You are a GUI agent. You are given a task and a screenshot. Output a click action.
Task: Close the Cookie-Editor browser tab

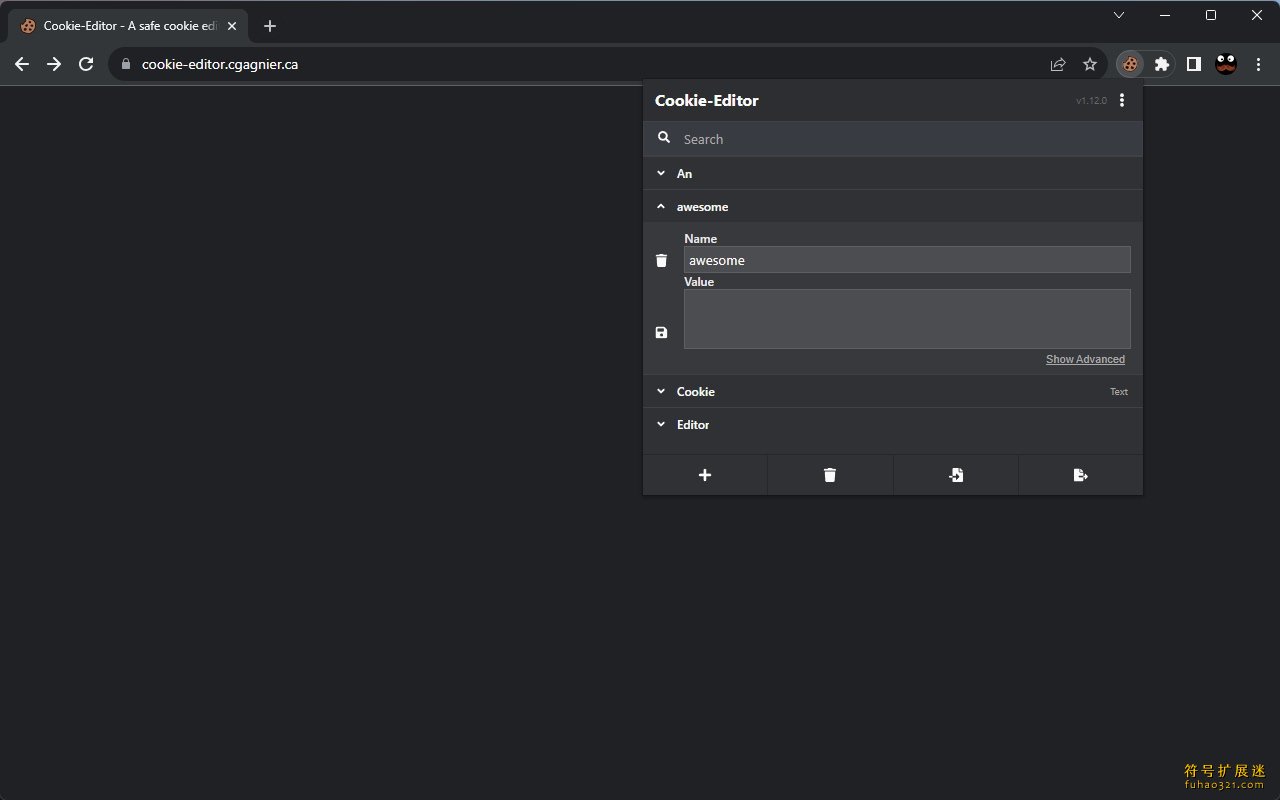click(x=232, y=26)
